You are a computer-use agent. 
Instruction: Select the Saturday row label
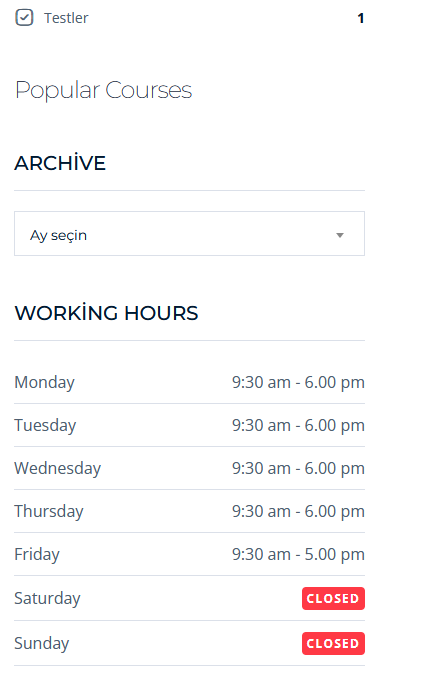(47, 598)
